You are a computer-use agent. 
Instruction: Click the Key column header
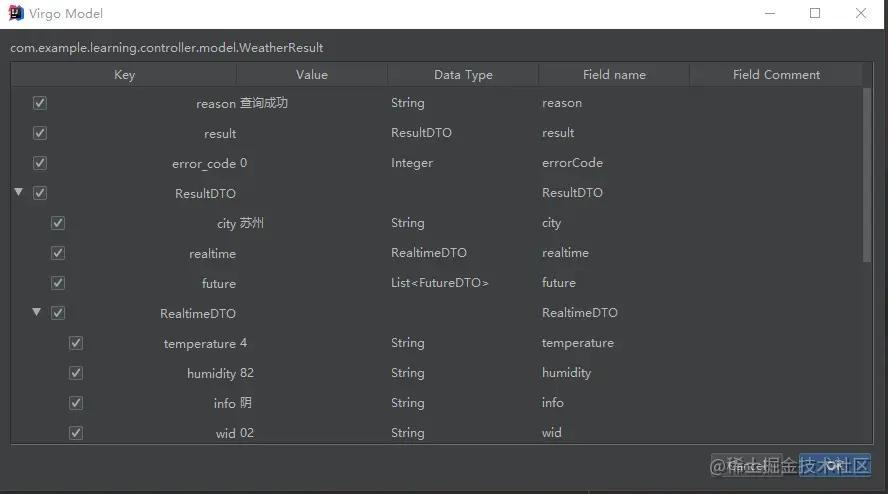click(x=124, y=75)
